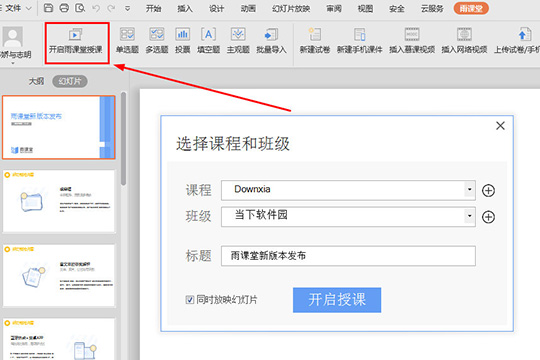This screenshot has height=360, width=540.
Task: Switch to the 安全 tab
Action: [397, 8]
